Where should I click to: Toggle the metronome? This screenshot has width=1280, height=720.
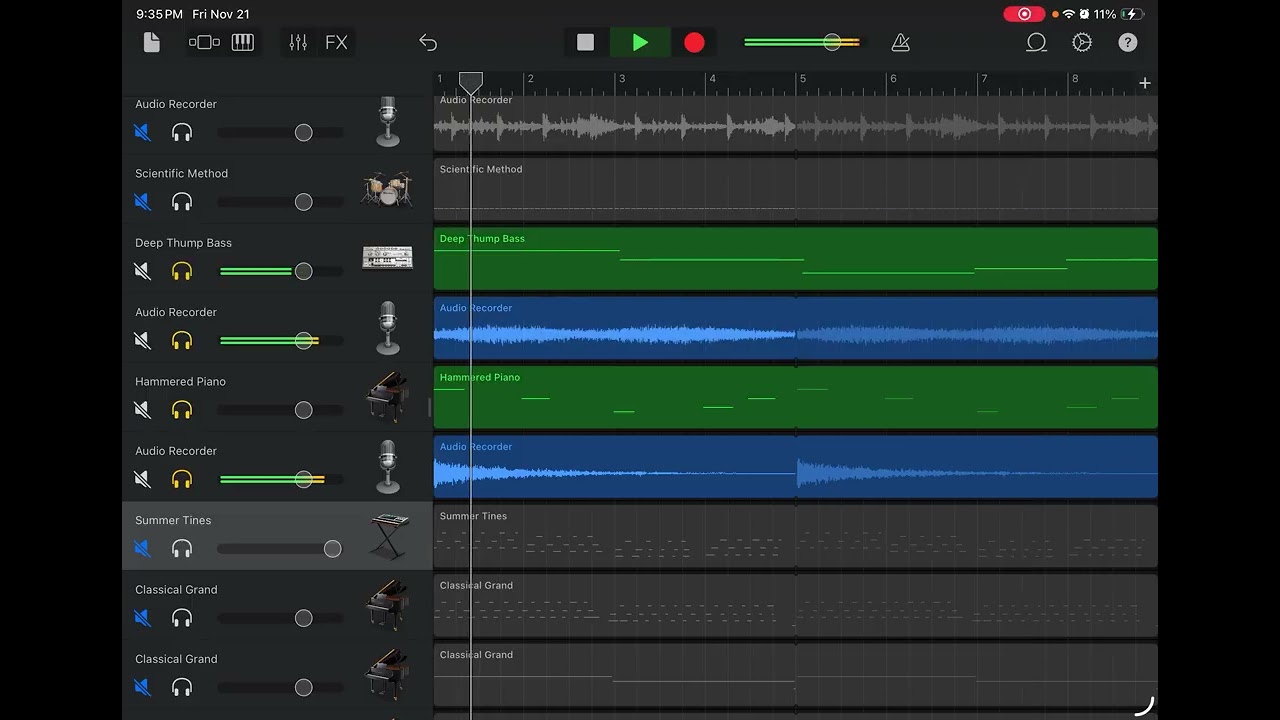pos(901,42)
